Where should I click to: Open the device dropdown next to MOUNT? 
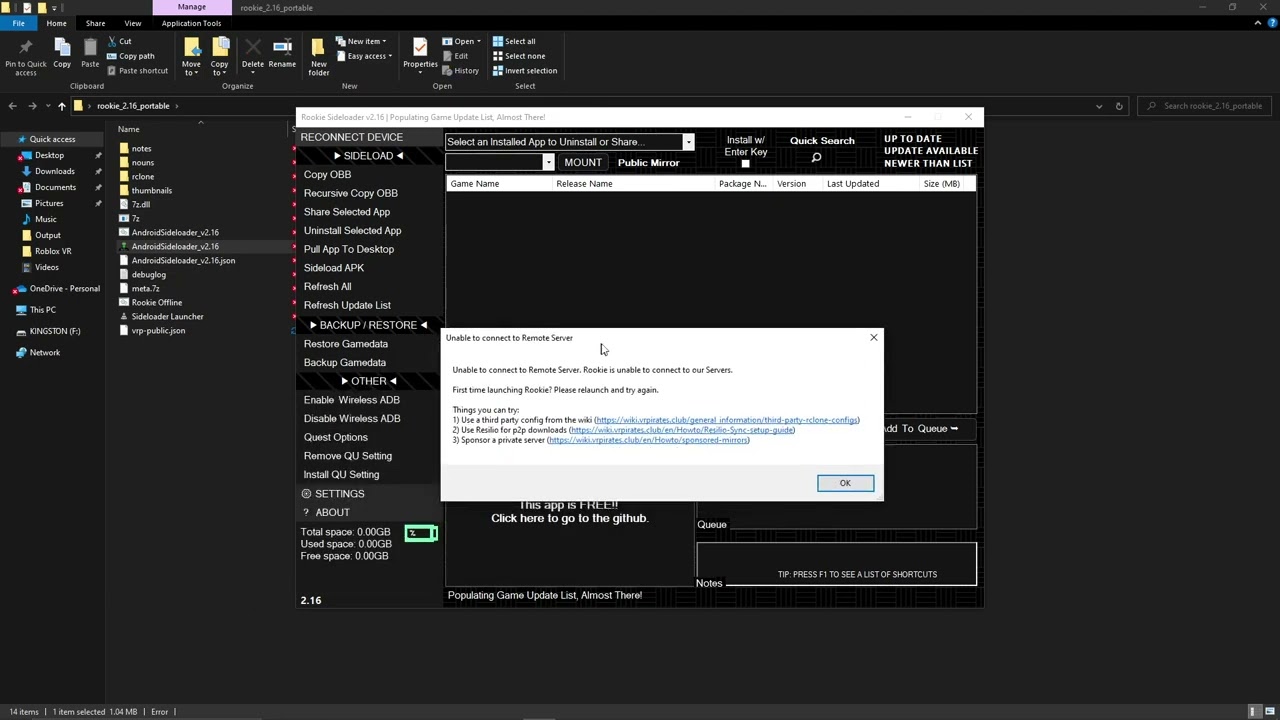548,163
